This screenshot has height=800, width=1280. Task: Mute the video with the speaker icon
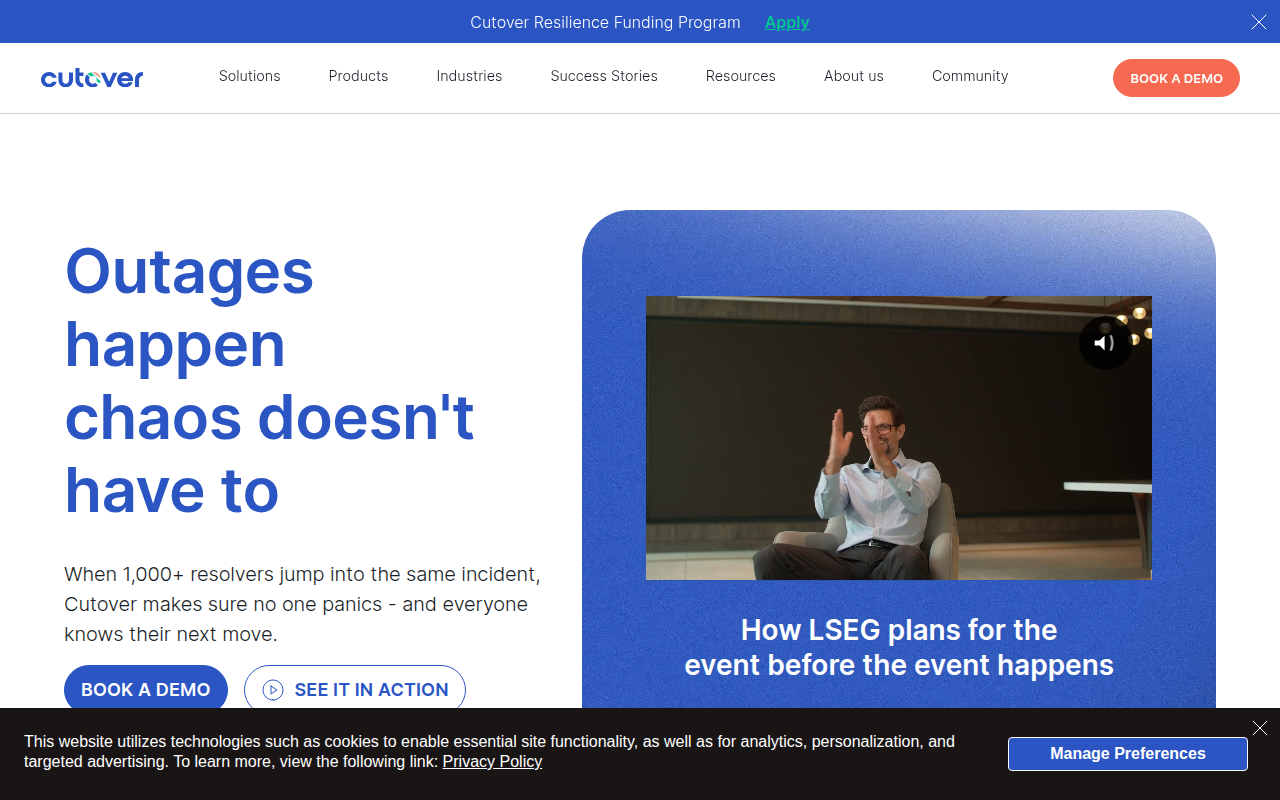[1105, 343]
